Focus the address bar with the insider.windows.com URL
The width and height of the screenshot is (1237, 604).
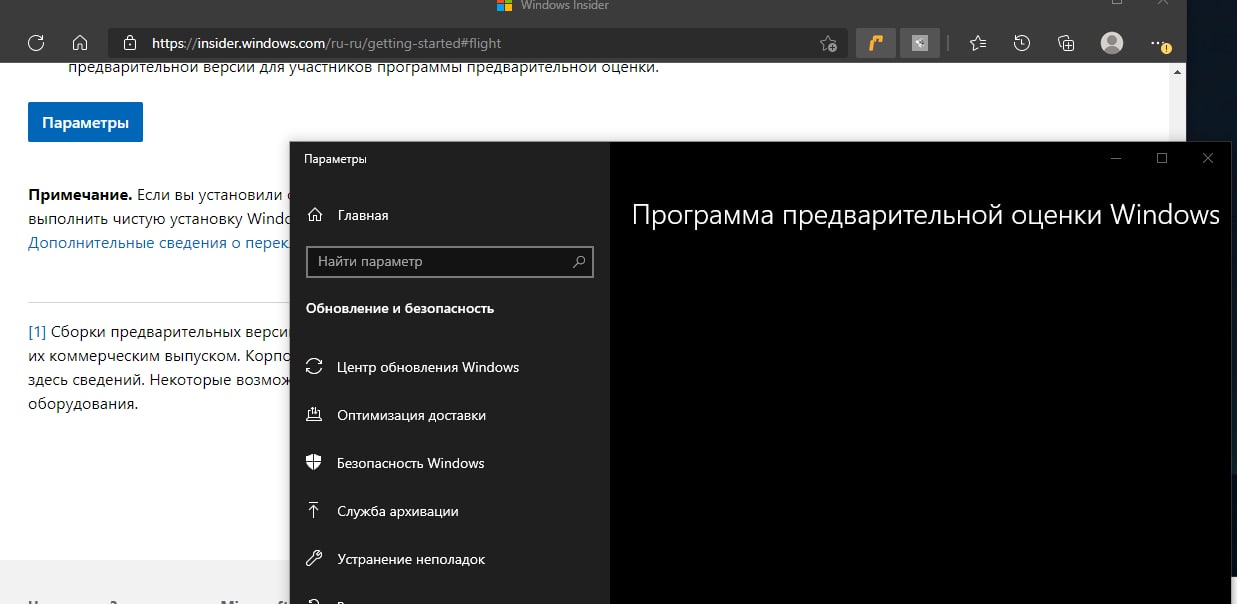tap(478, 43)
